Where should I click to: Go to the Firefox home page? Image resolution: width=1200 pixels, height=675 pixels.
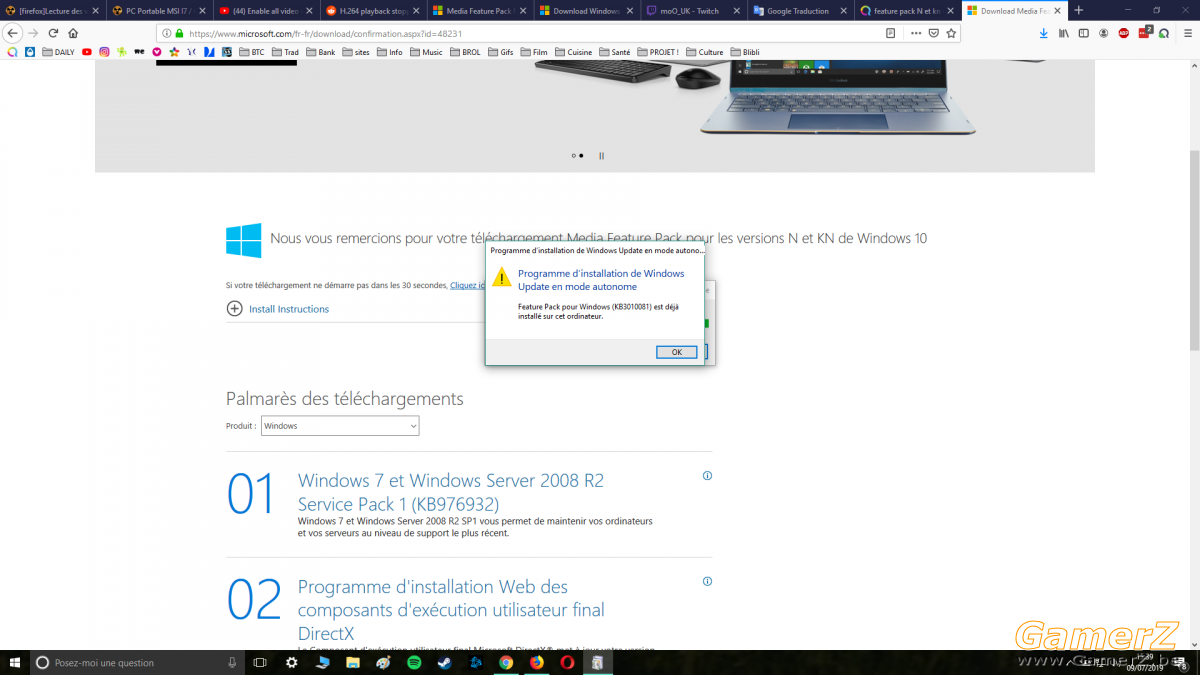click(73, 33)
